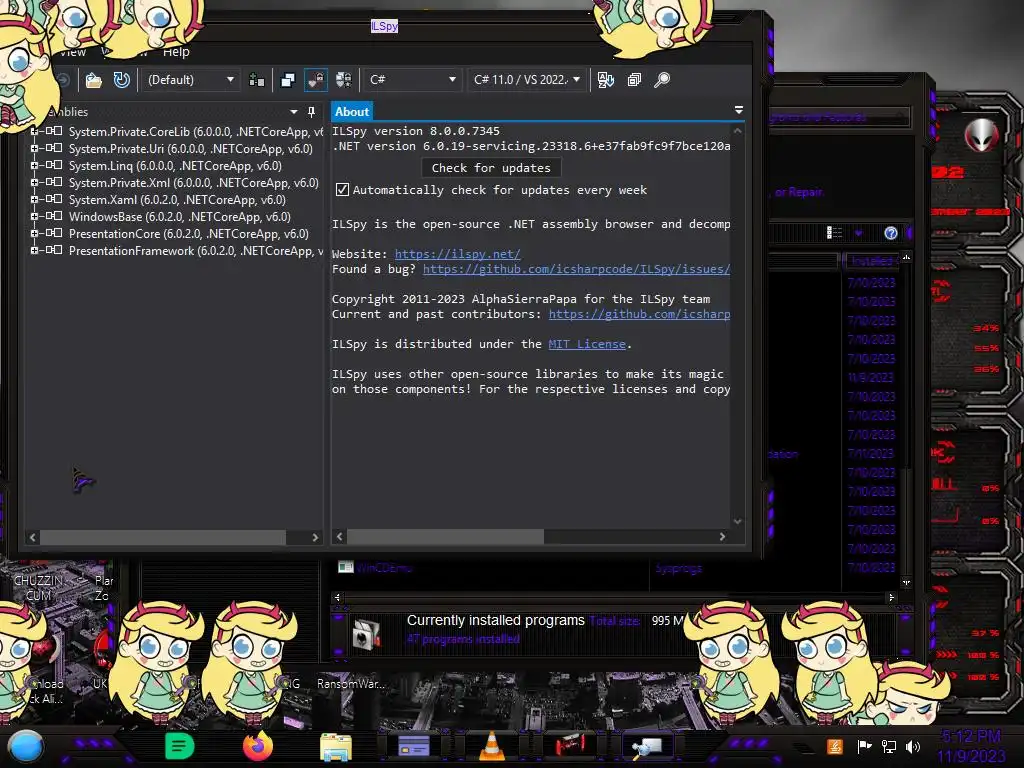Click right arrow of Assemblies horizontal scrollbar
Screen dimensions: 1024x768
(x=315, y=537)
